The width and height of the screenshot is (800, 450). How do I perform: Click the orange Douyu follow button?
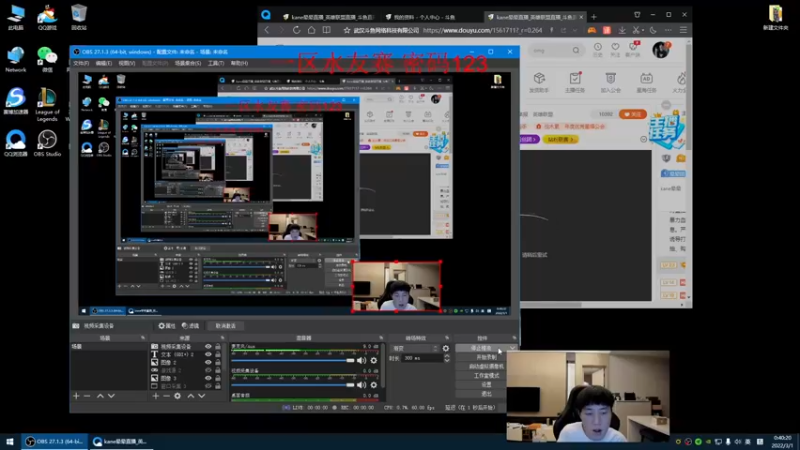pos(632,114)
